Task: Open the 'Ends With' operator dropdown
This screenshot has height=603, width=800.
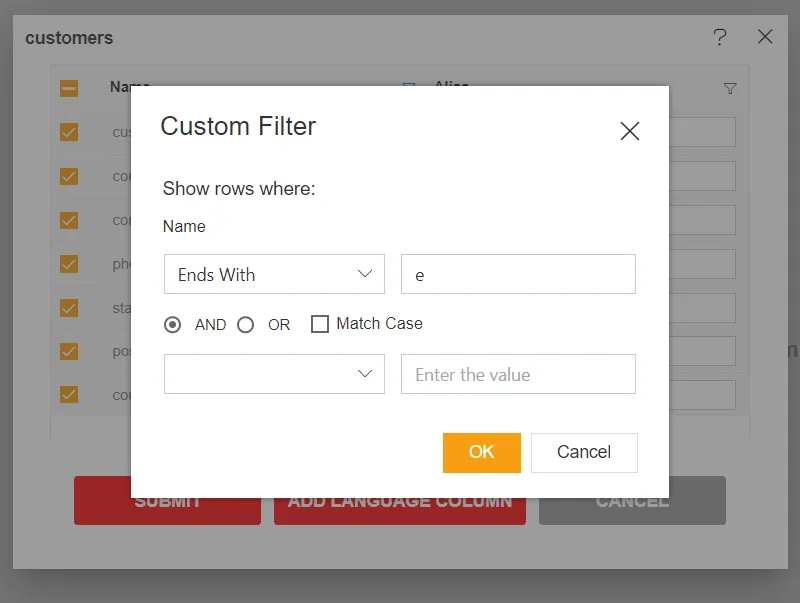Action: pos(274,274)
